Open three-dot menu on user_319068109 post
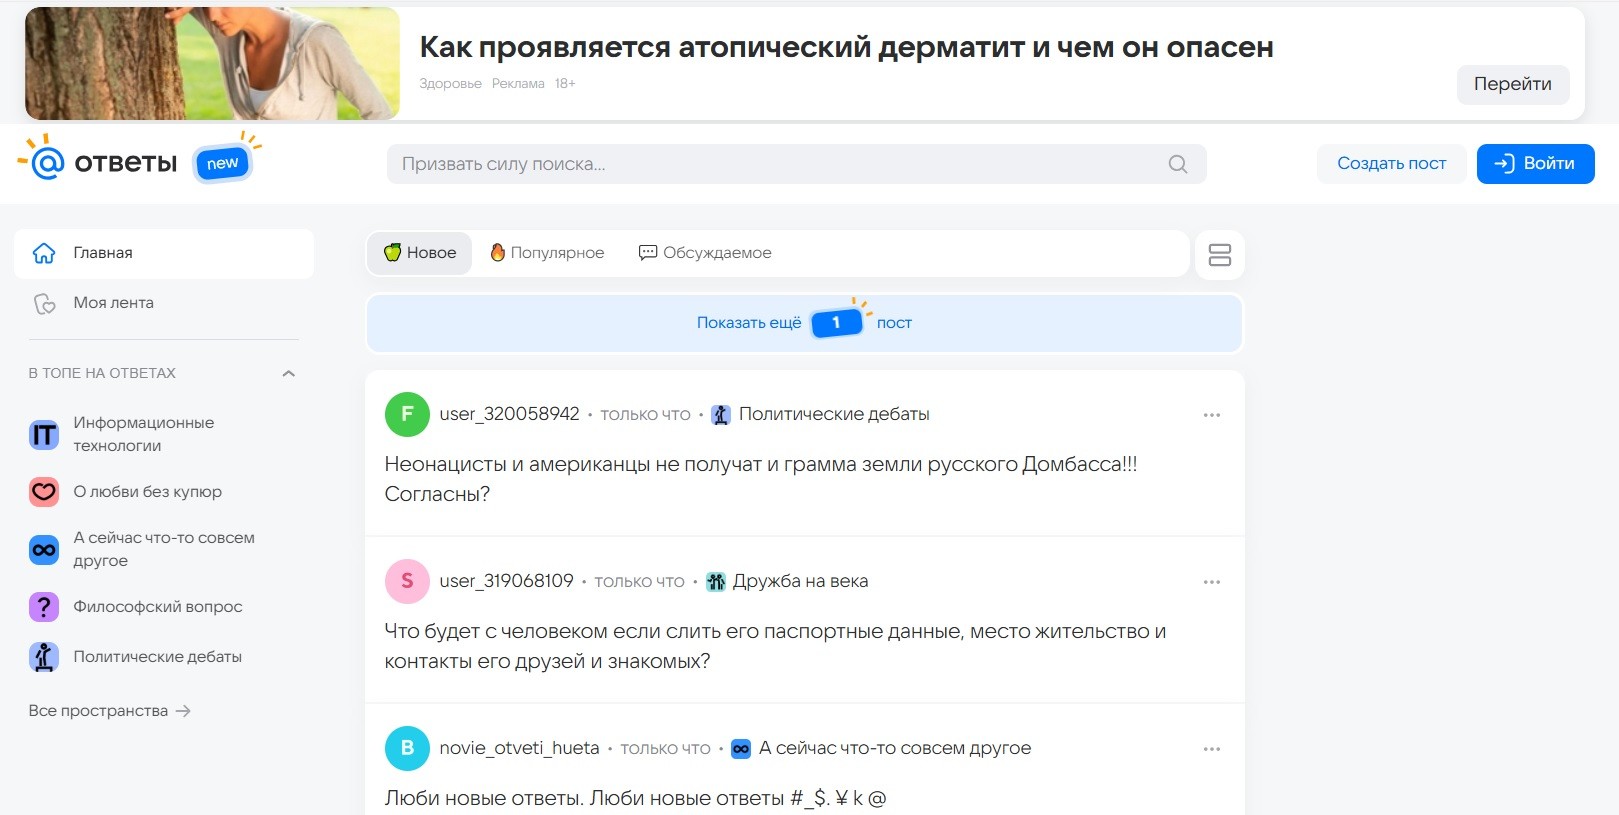 pos(1212,582)
